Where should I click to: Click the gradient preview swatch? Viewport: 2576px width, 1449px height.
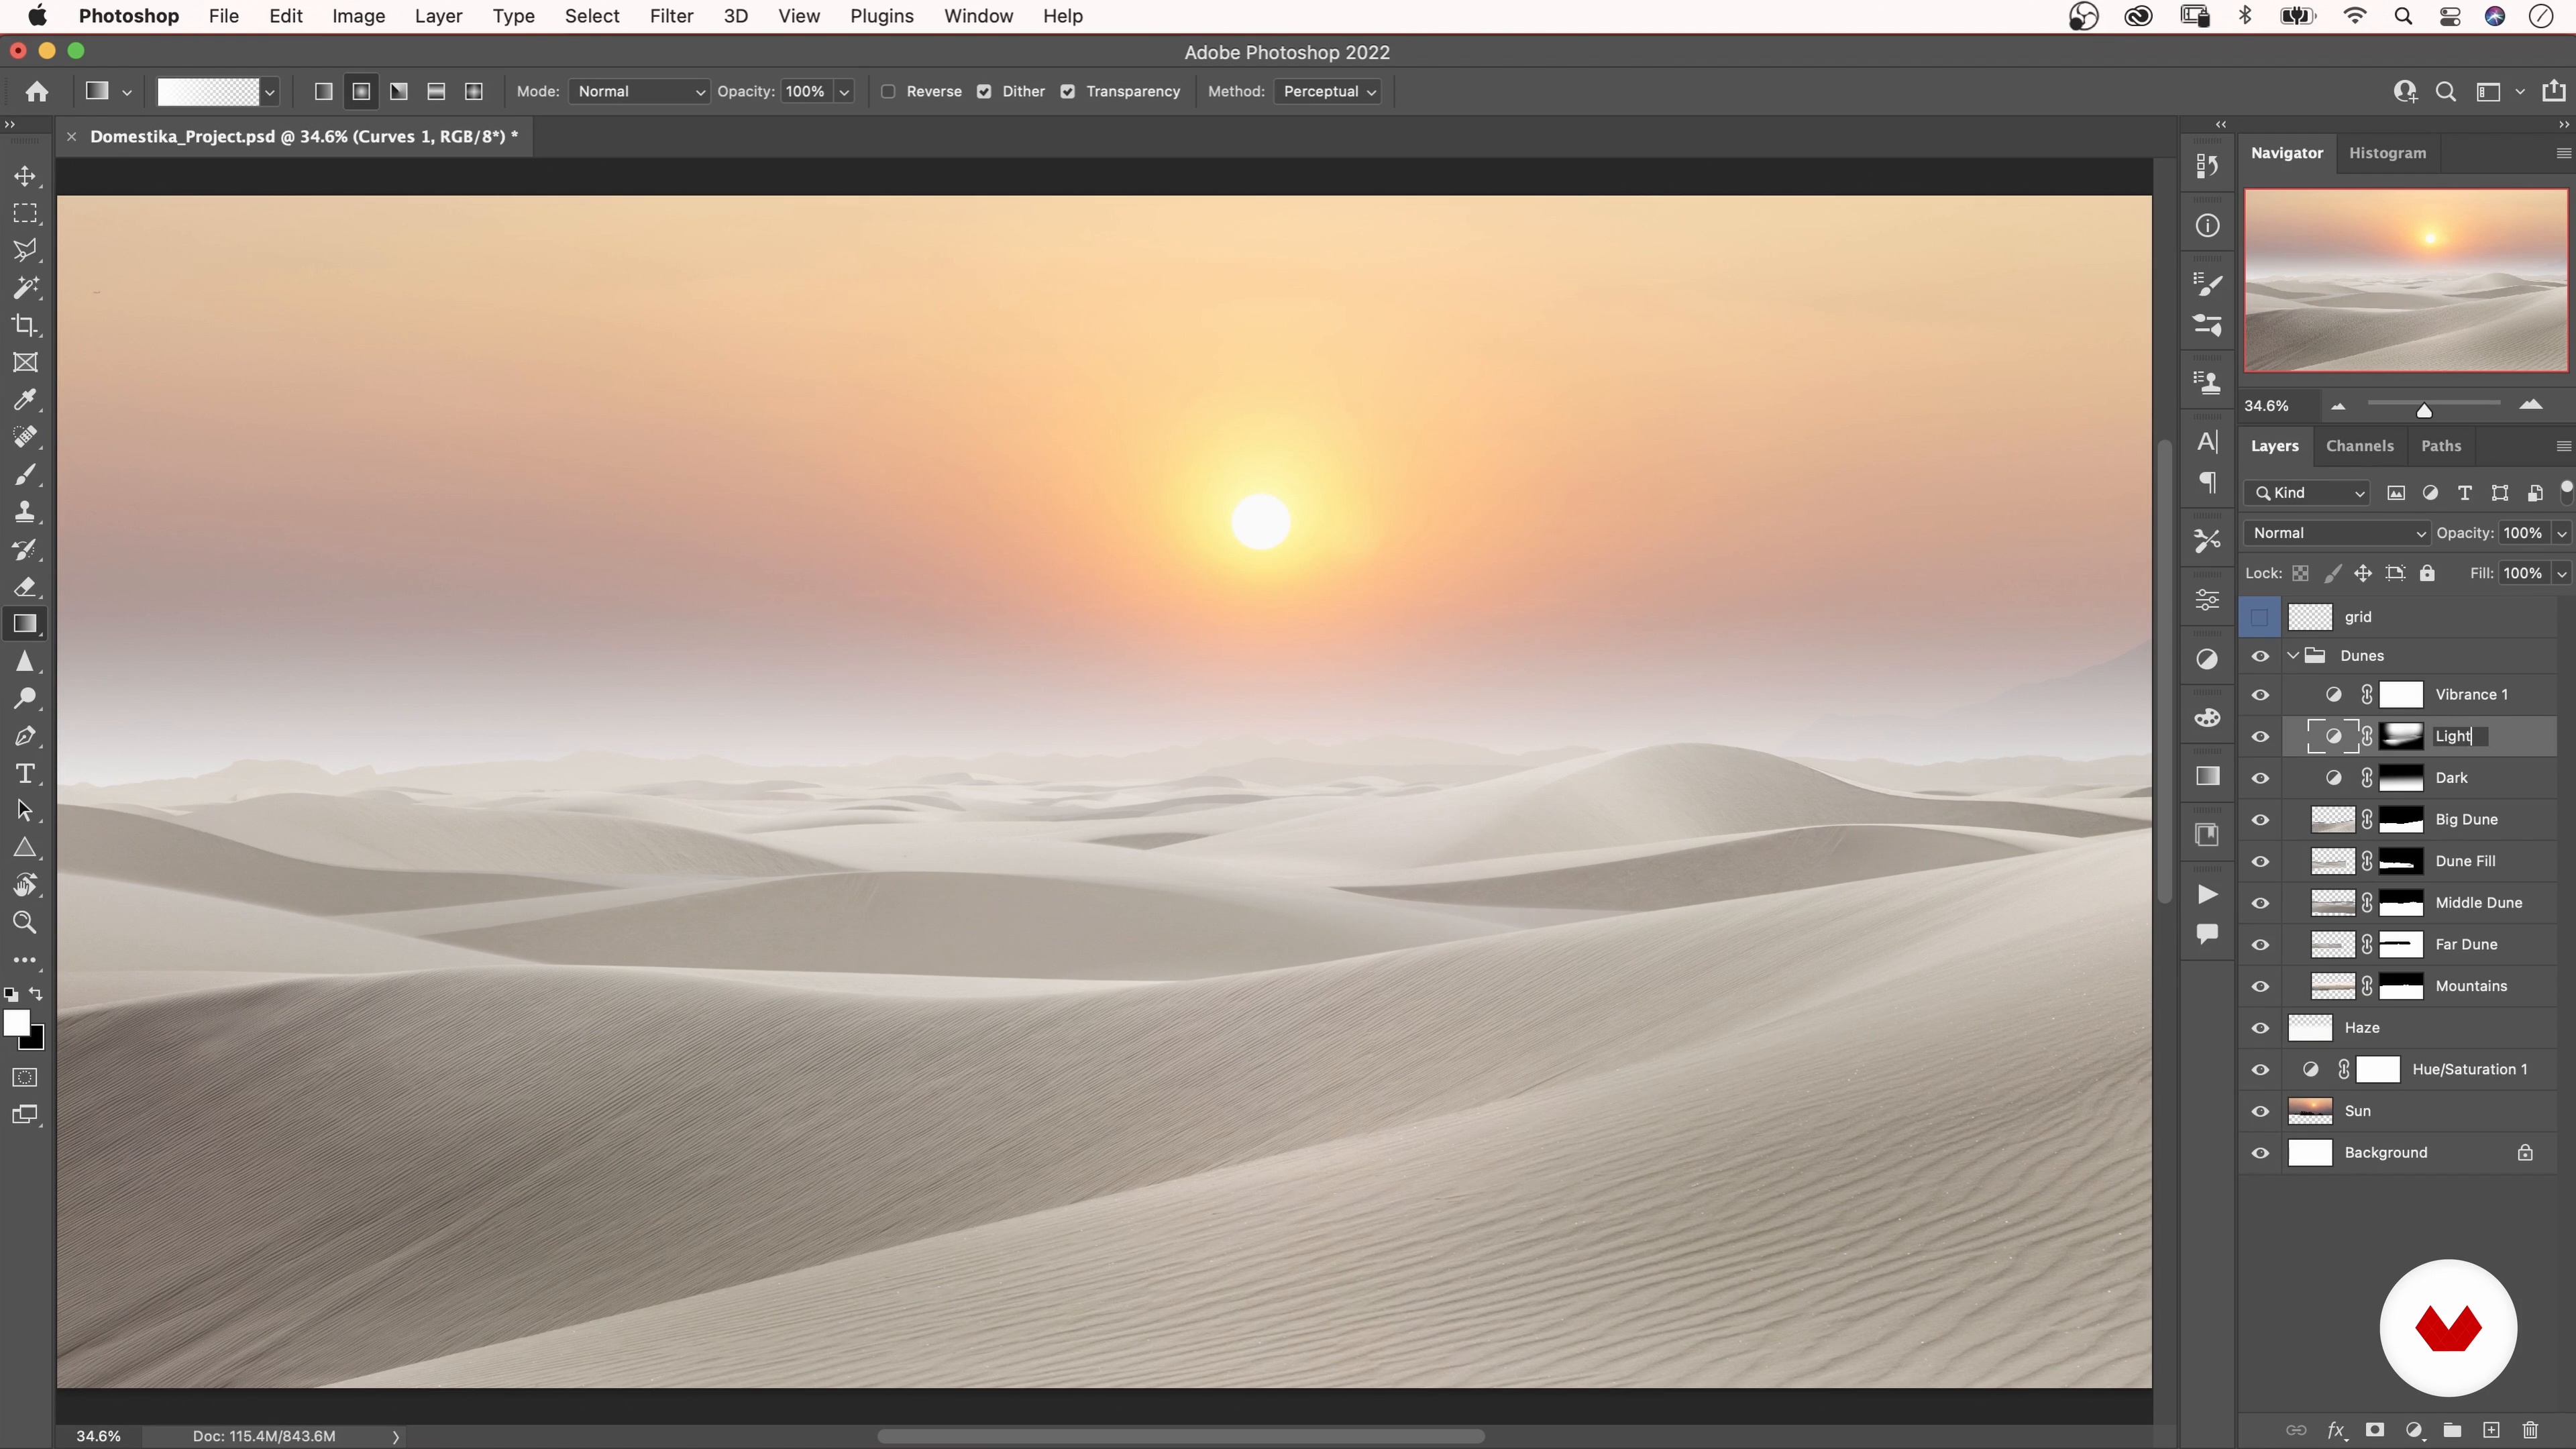(208, 91)
